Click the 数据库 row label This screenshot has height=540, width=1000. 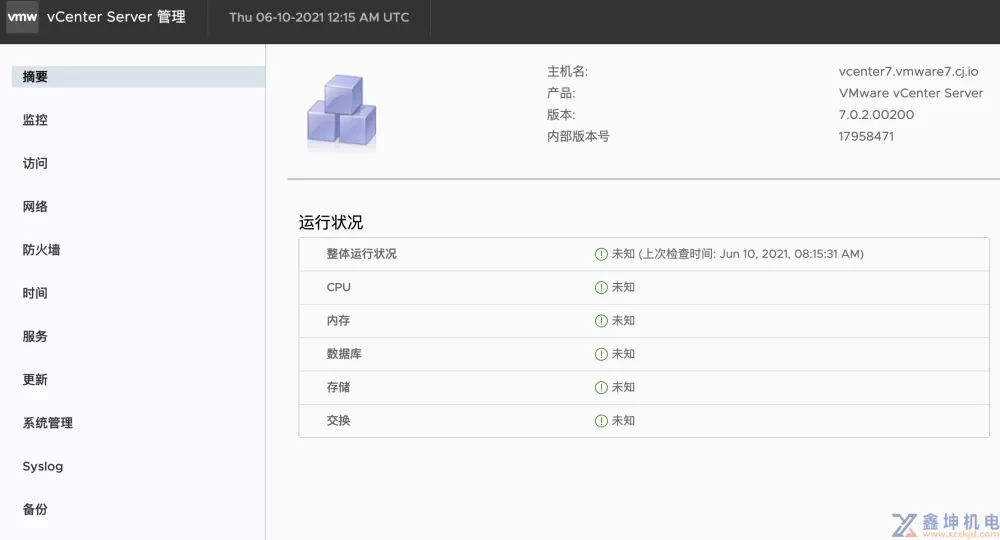344,354
